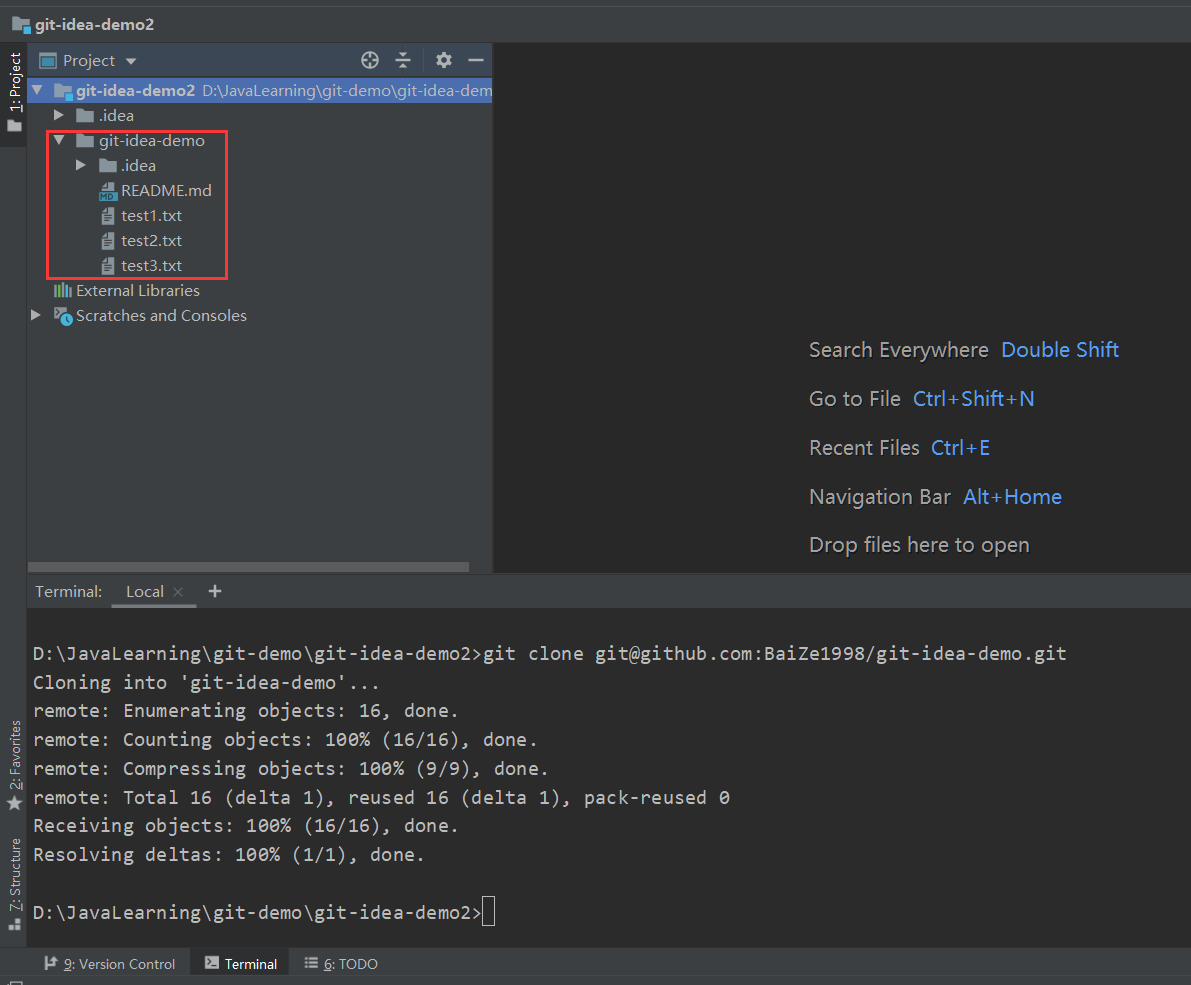Collapse the git-idea-demo folder

(59, 141)
